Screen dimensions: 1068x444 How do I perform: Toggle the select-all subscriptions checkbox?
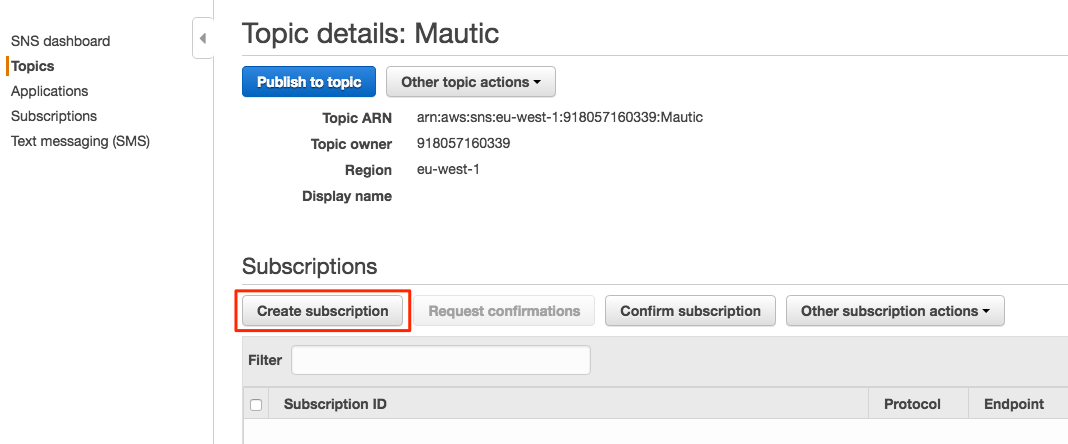256,405
